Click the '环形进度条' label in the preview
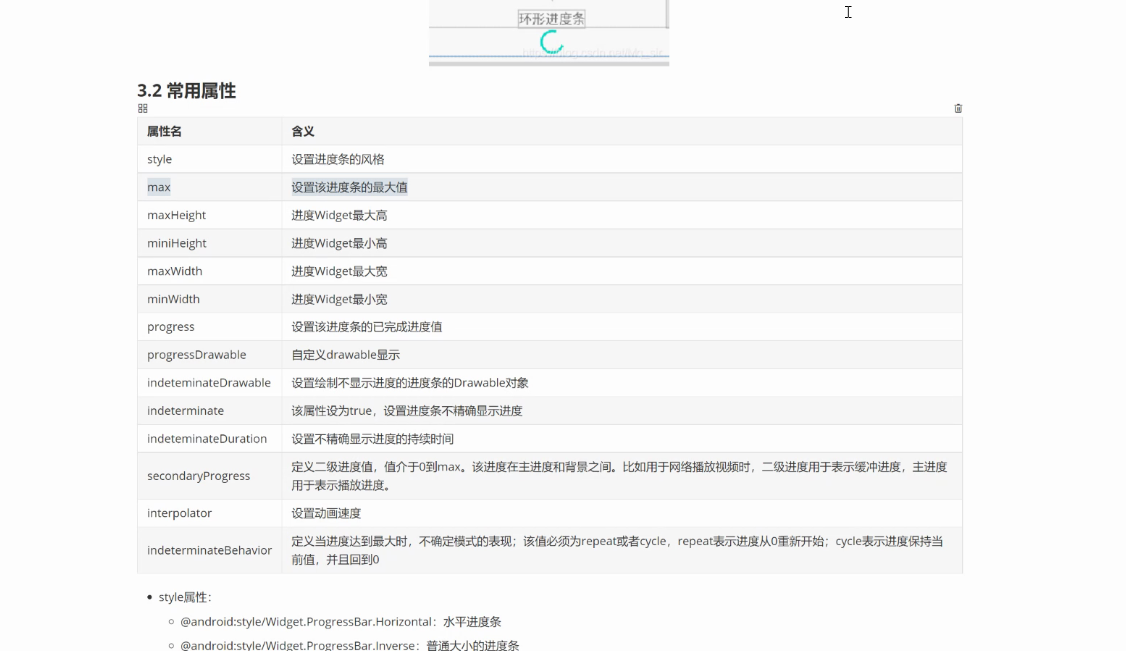 click(552, 19)
